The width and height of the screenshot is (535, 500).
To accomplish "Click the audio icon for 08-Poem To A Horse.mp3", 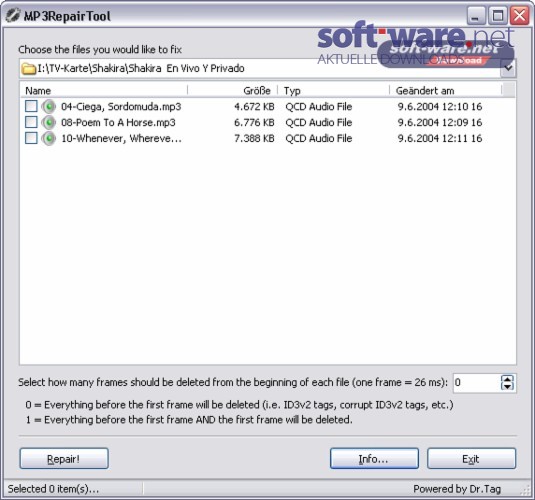I will [x=48, y=122].
